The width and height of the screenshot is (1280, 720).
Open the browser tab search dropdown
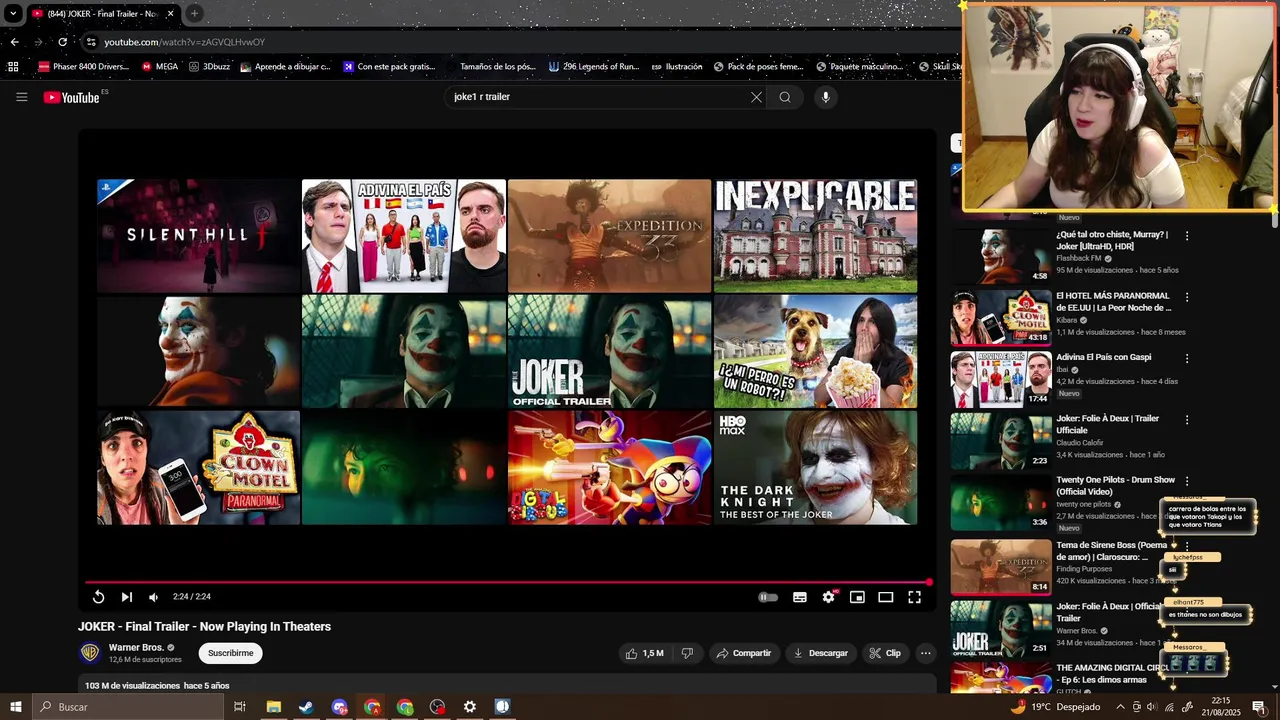pyautogui.click(x=13, y=14)
